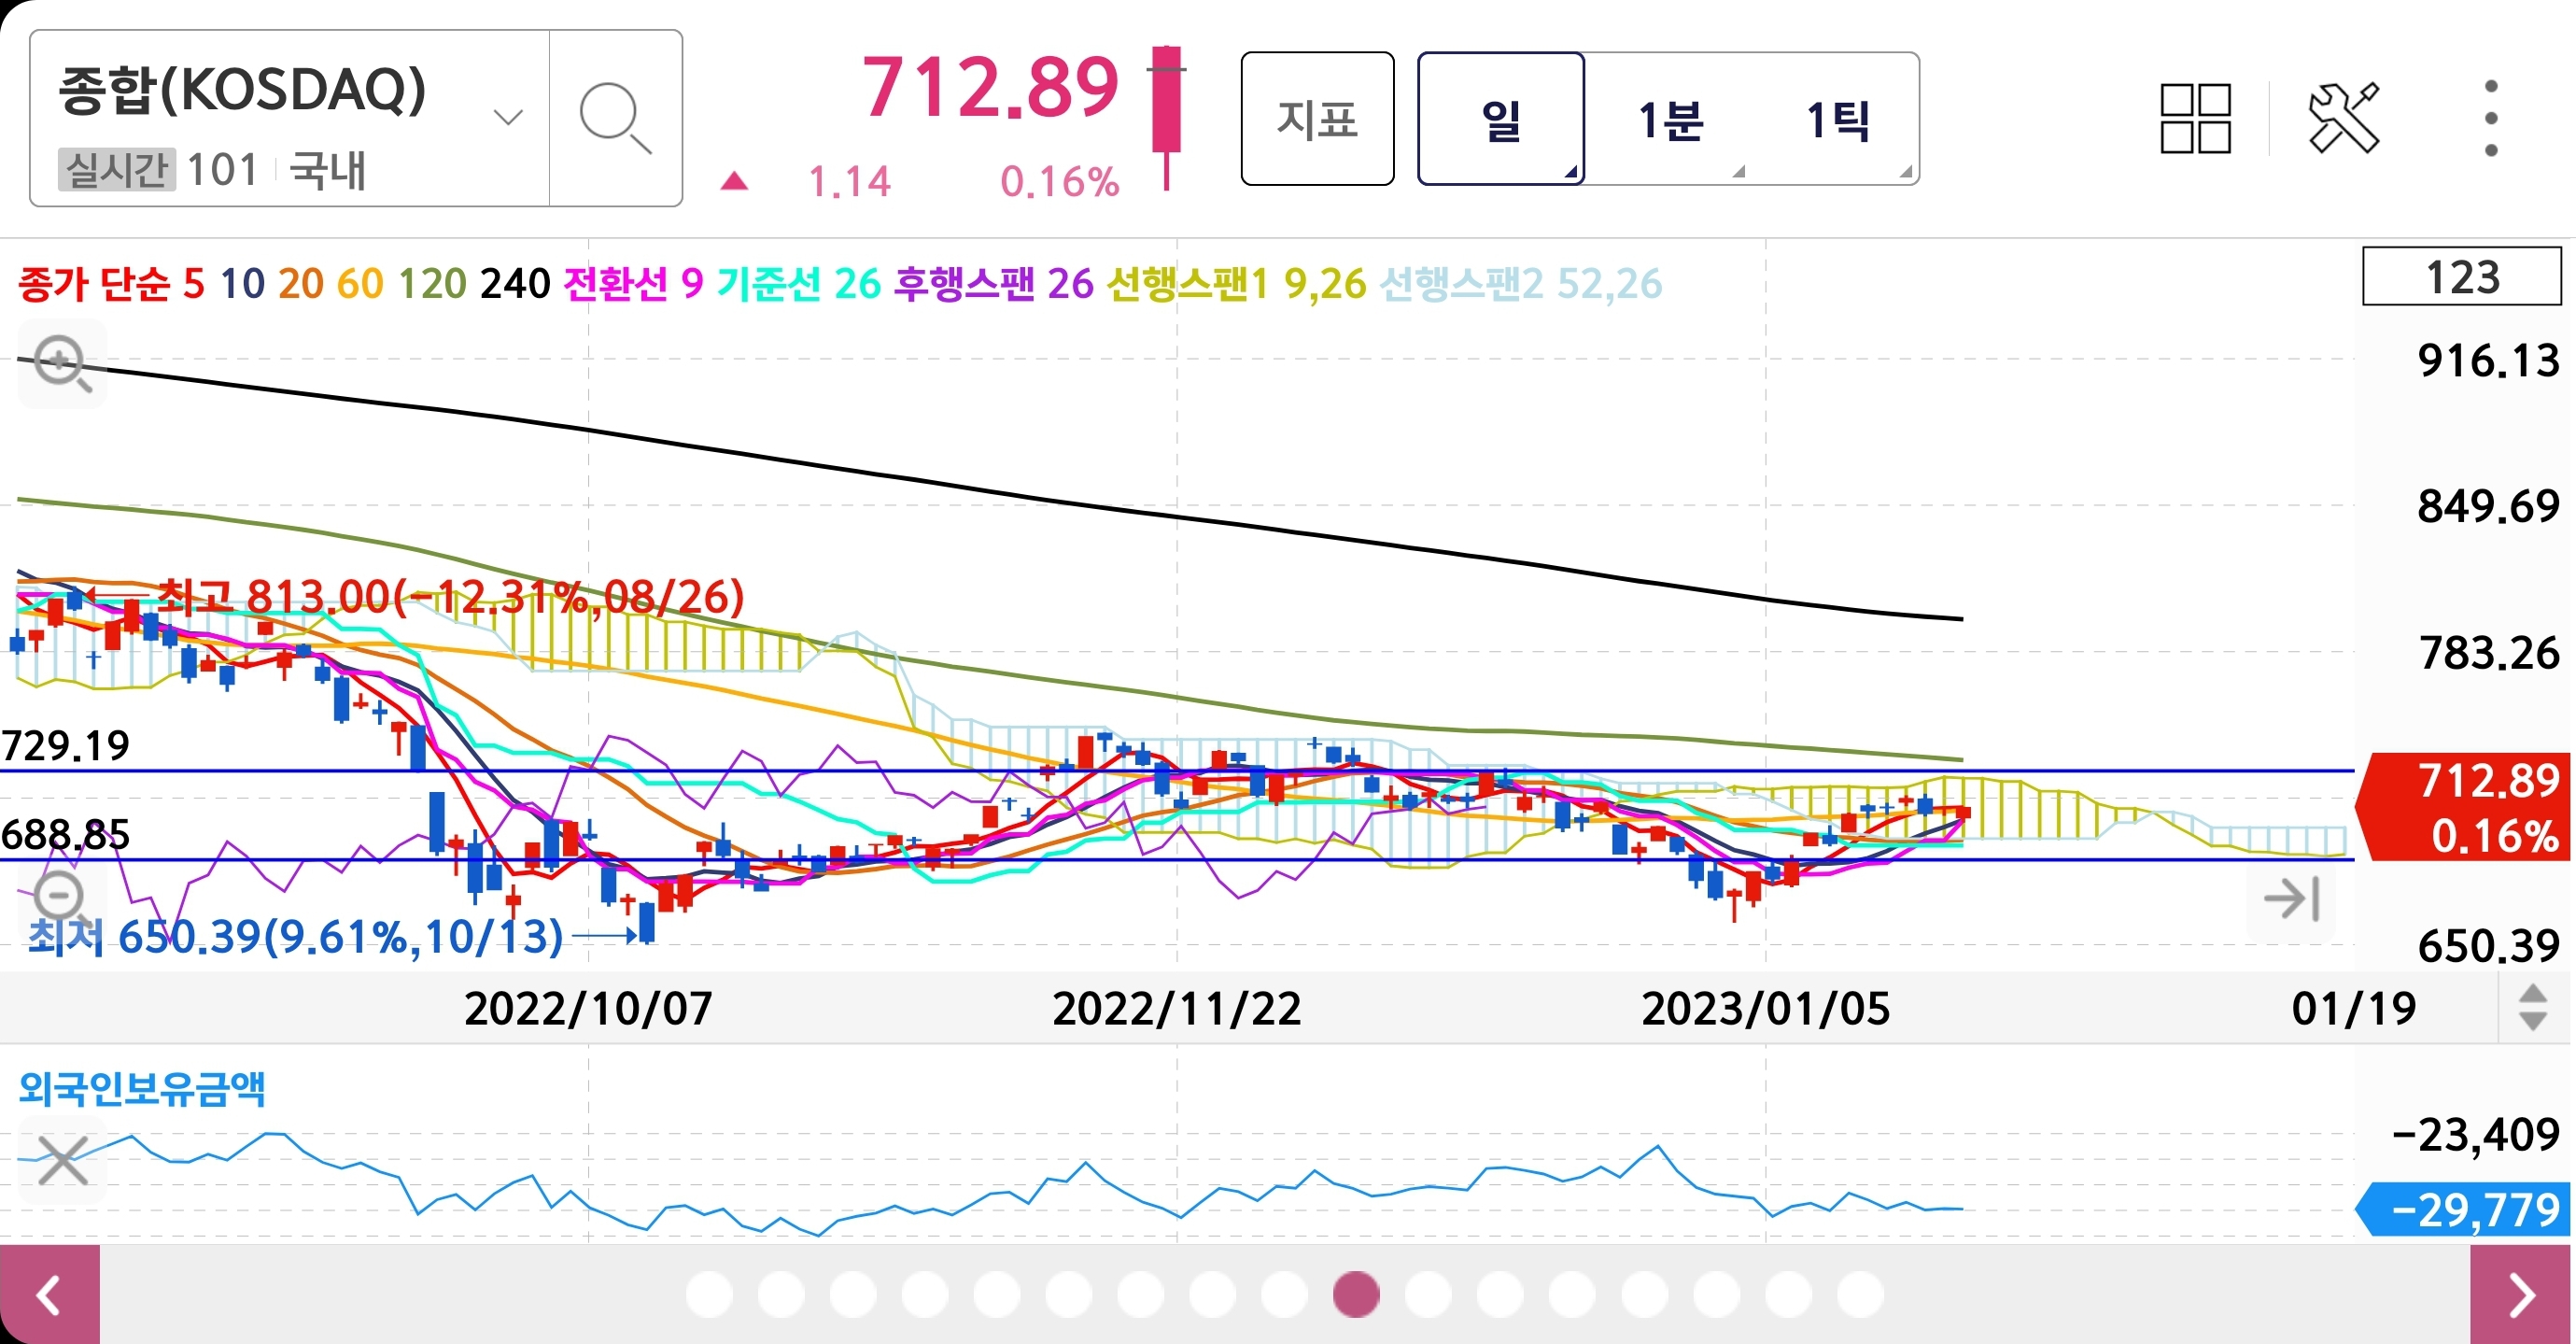Select the highlighted active page dot
The width and height of the screenshot is (2576, 1344).
(1356, 1295)
